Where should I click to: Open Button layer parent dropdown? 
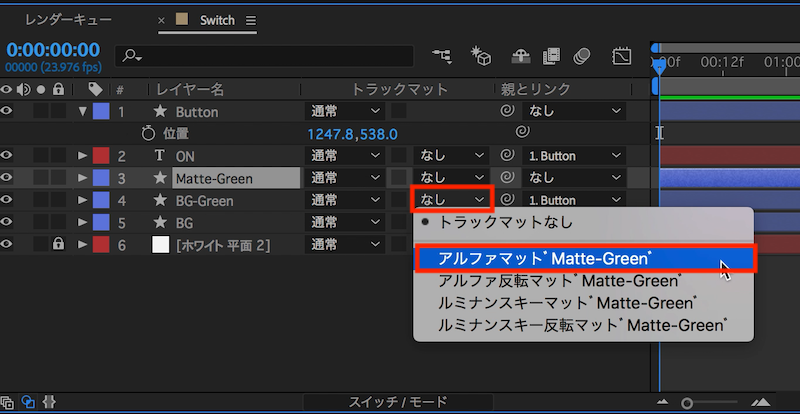pyautogui.click(x=574, y=111)
